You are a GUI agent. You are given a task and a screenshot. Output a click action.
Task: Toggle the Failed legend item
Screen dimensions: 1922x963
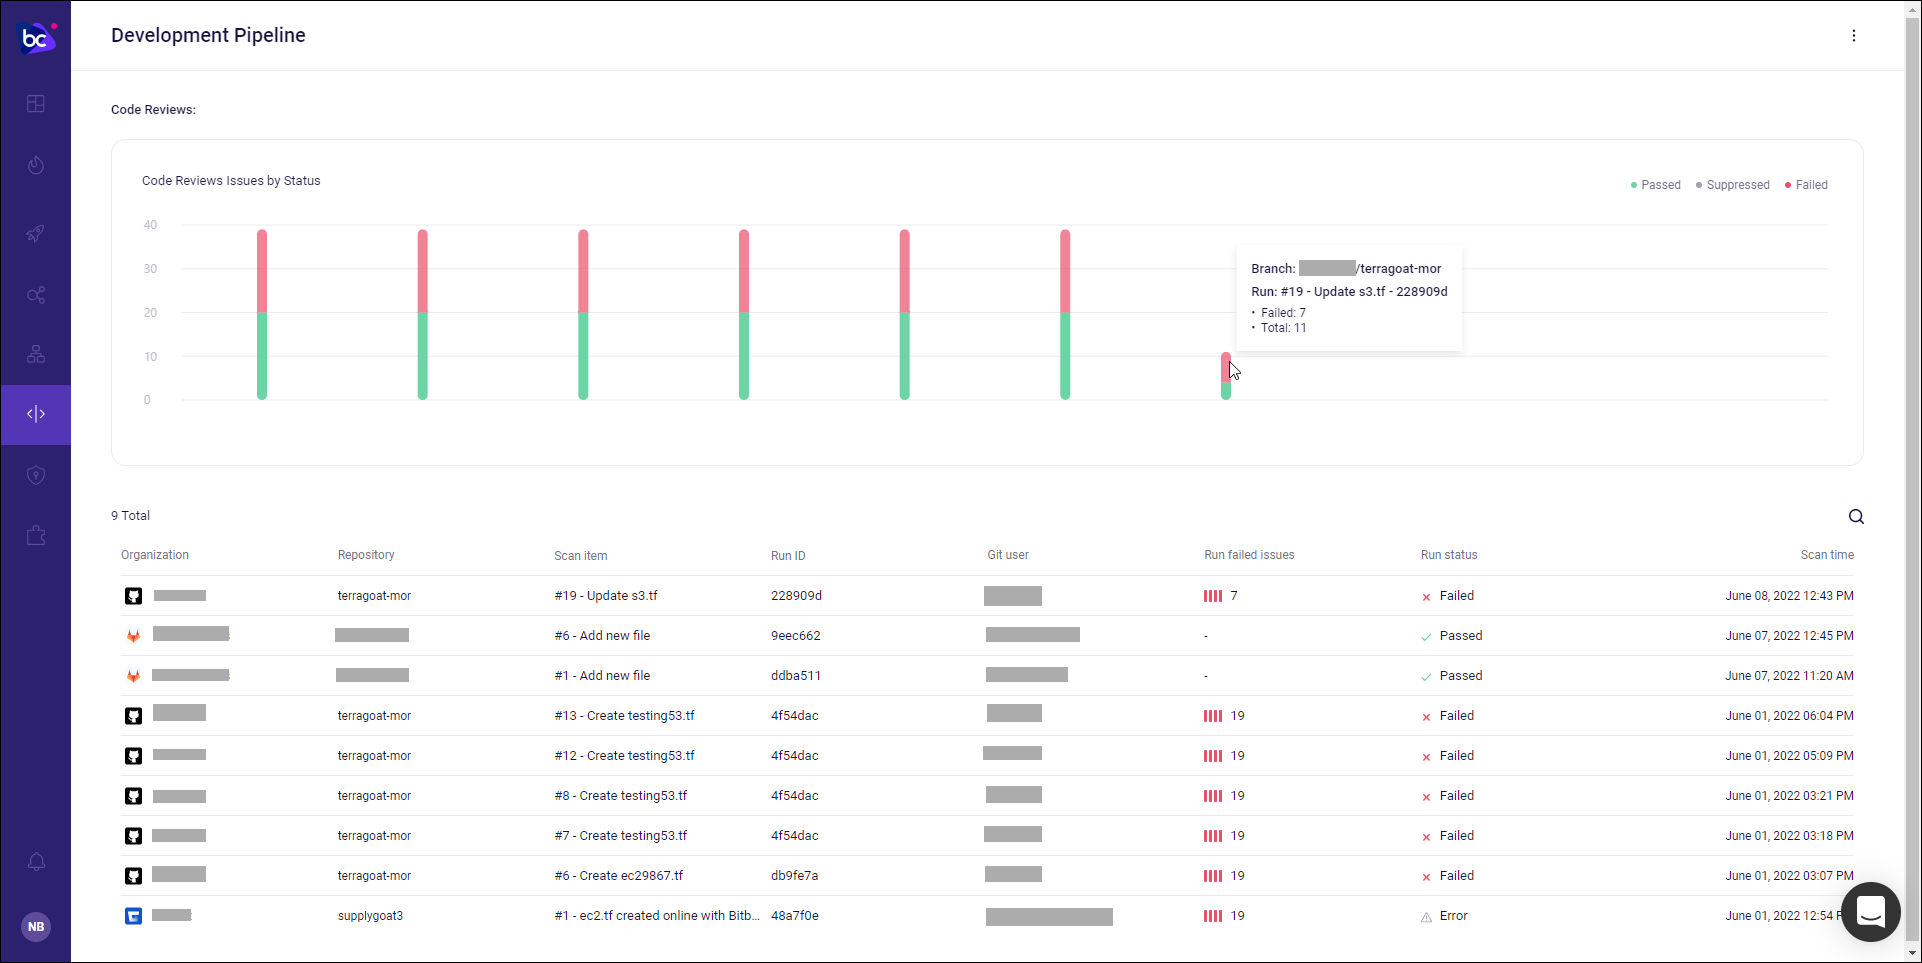pos(1806,185)
